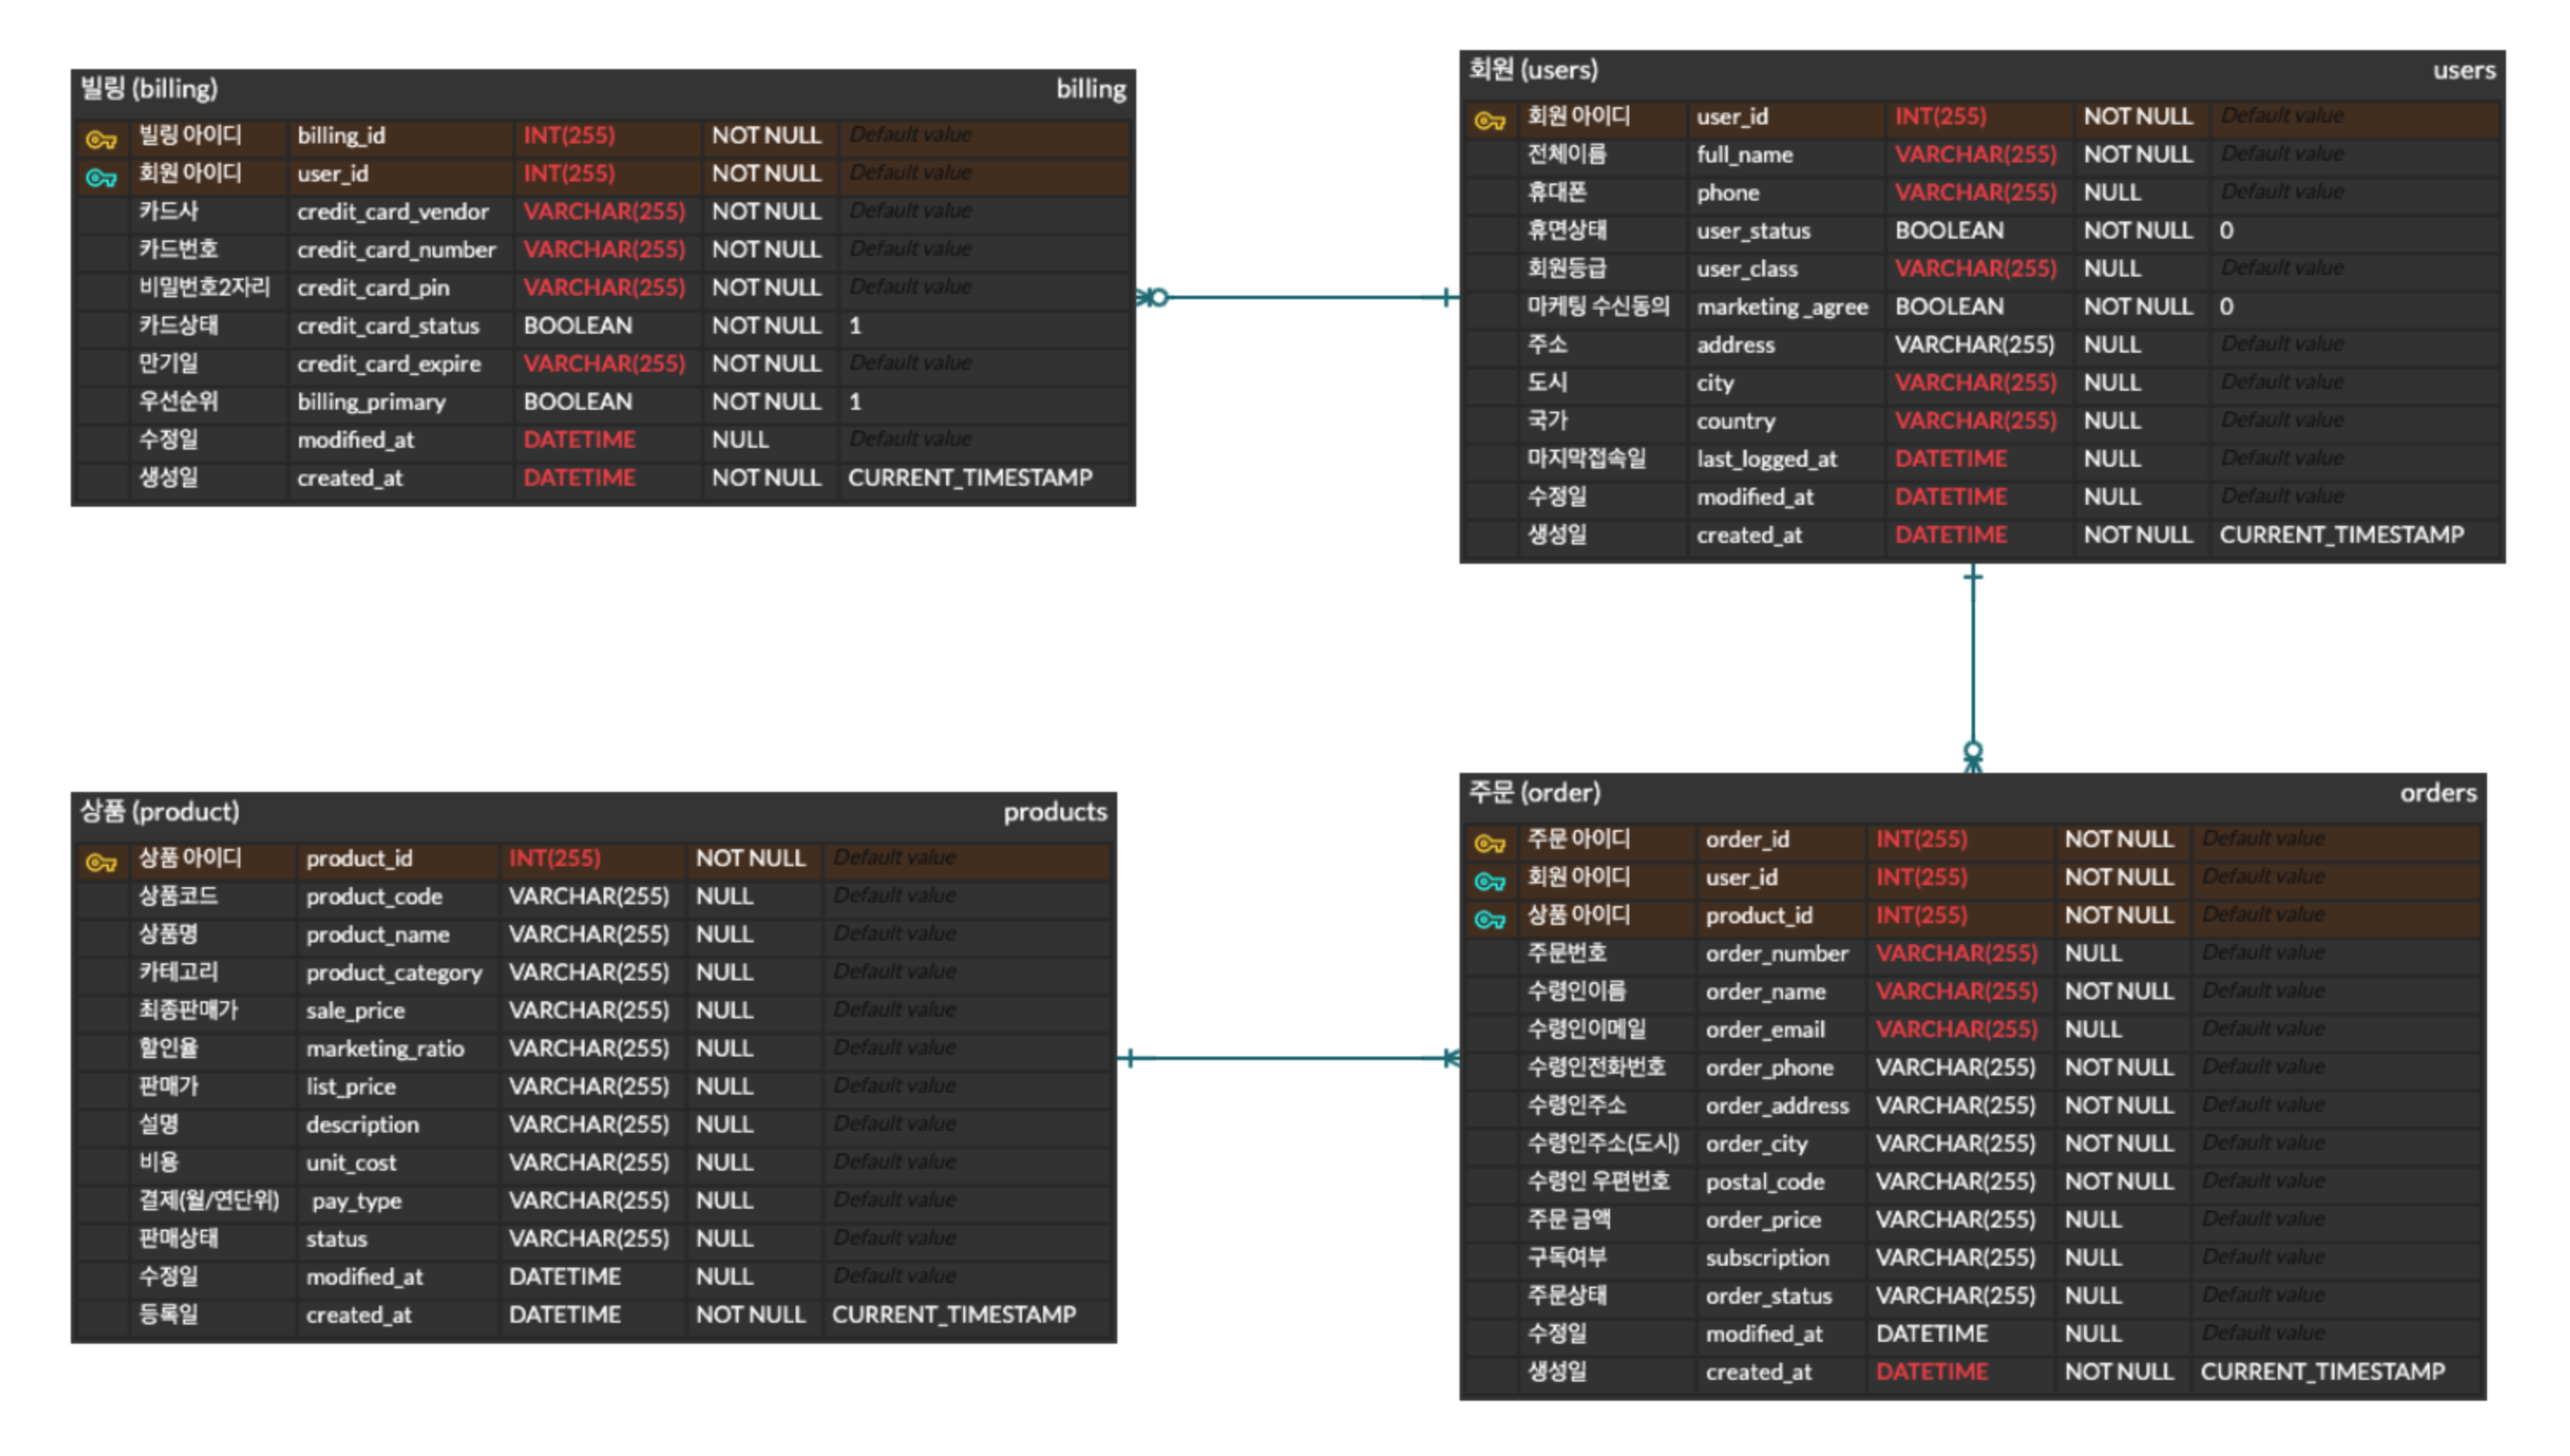Click the marketing_agree column name in users

click(1781, 307)
